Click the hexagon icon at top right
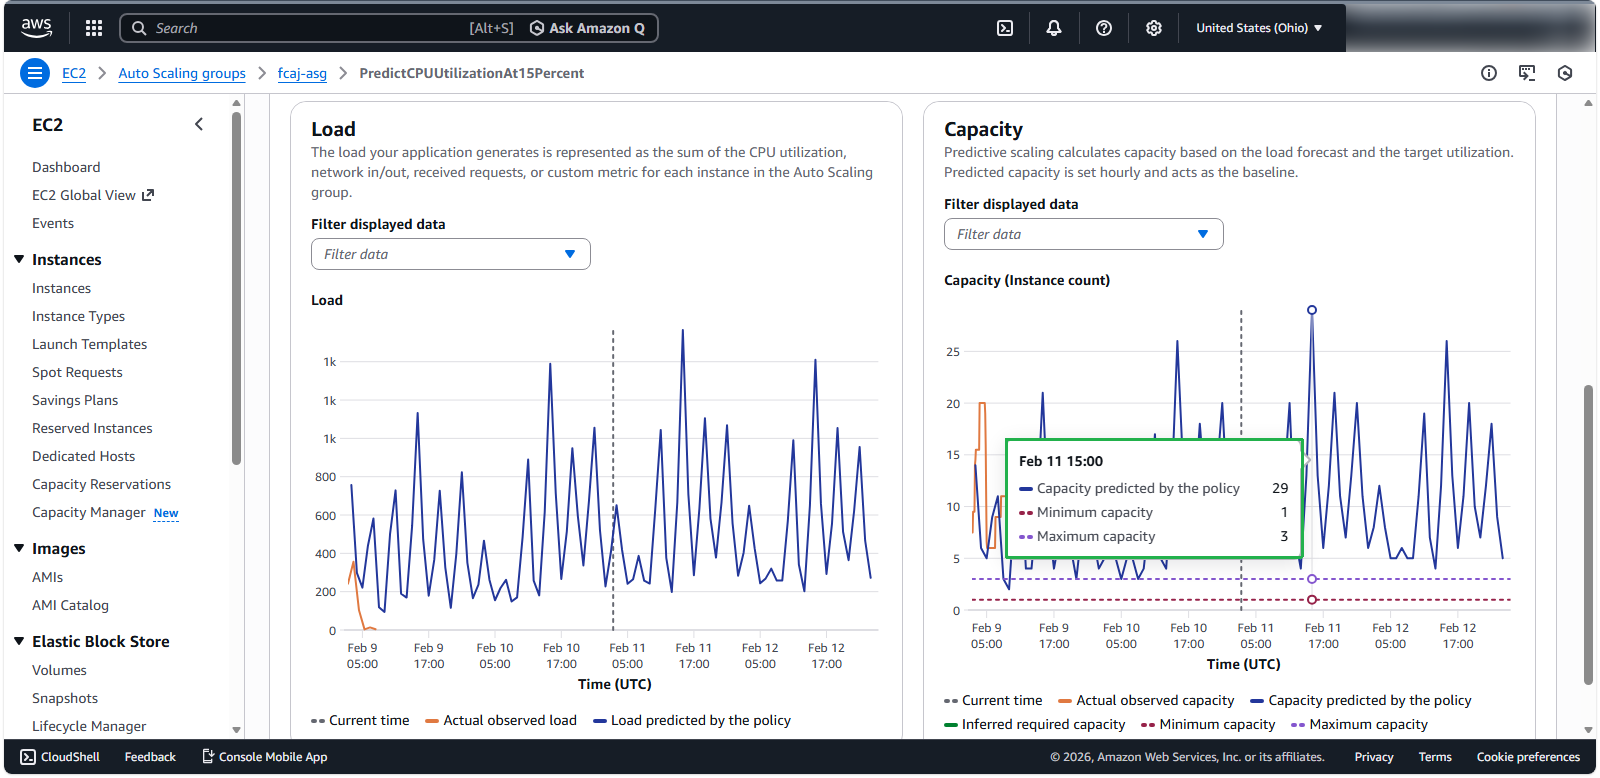This screenshot has width=1600, height=778. click(x=1565, y=73)
